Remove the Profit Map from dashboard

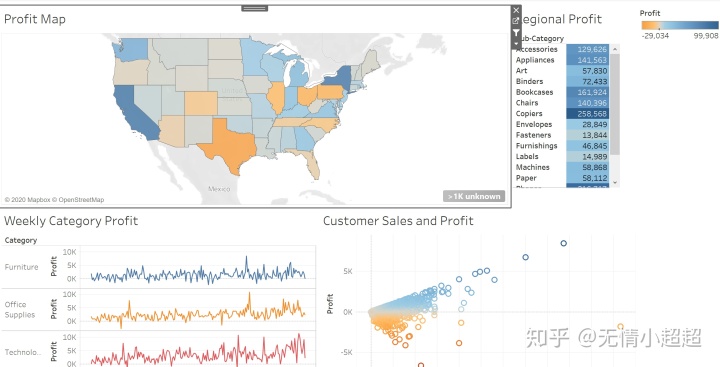coord(516,10)
